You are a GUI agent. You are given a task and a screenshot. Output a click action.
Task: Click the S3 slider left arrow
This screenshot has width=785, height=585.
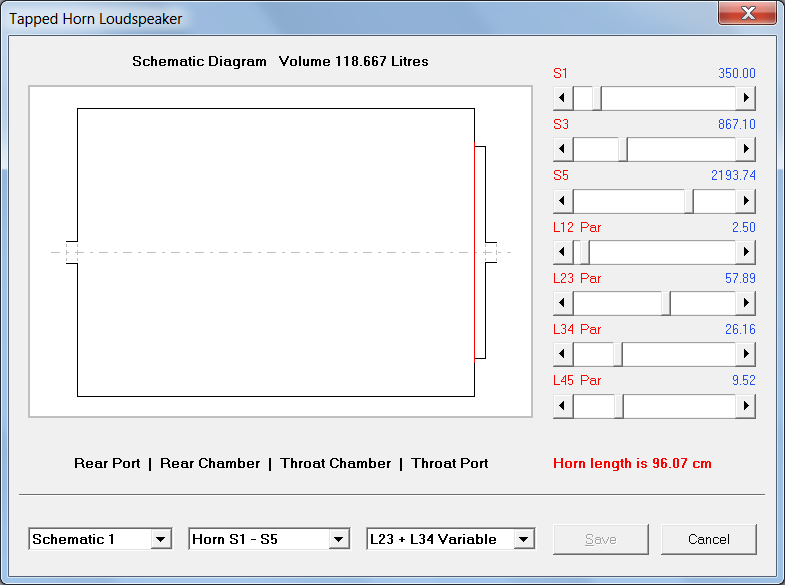(563, 149)
